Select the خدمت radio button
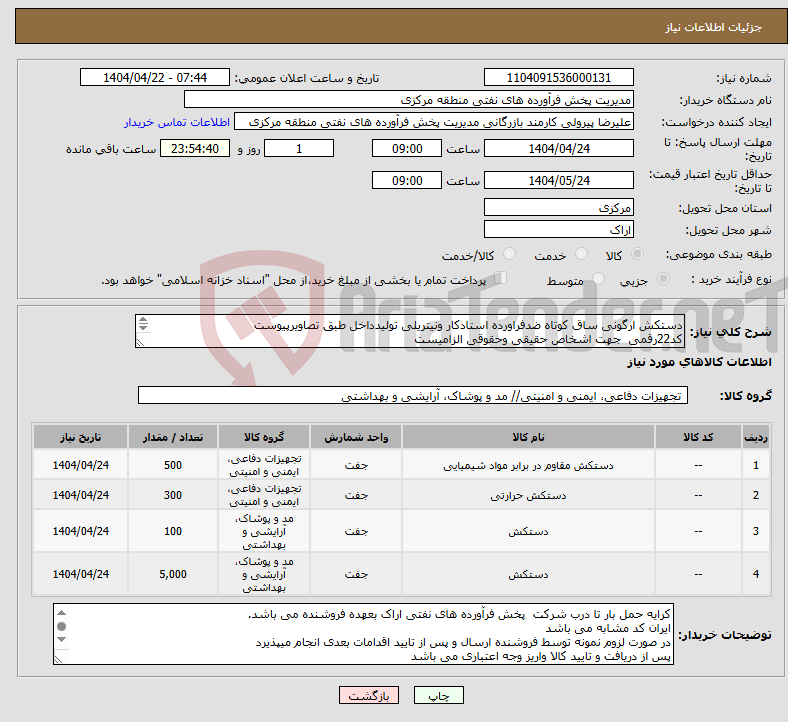The width and height of the screenshot is (788, 722). (581, 254)
